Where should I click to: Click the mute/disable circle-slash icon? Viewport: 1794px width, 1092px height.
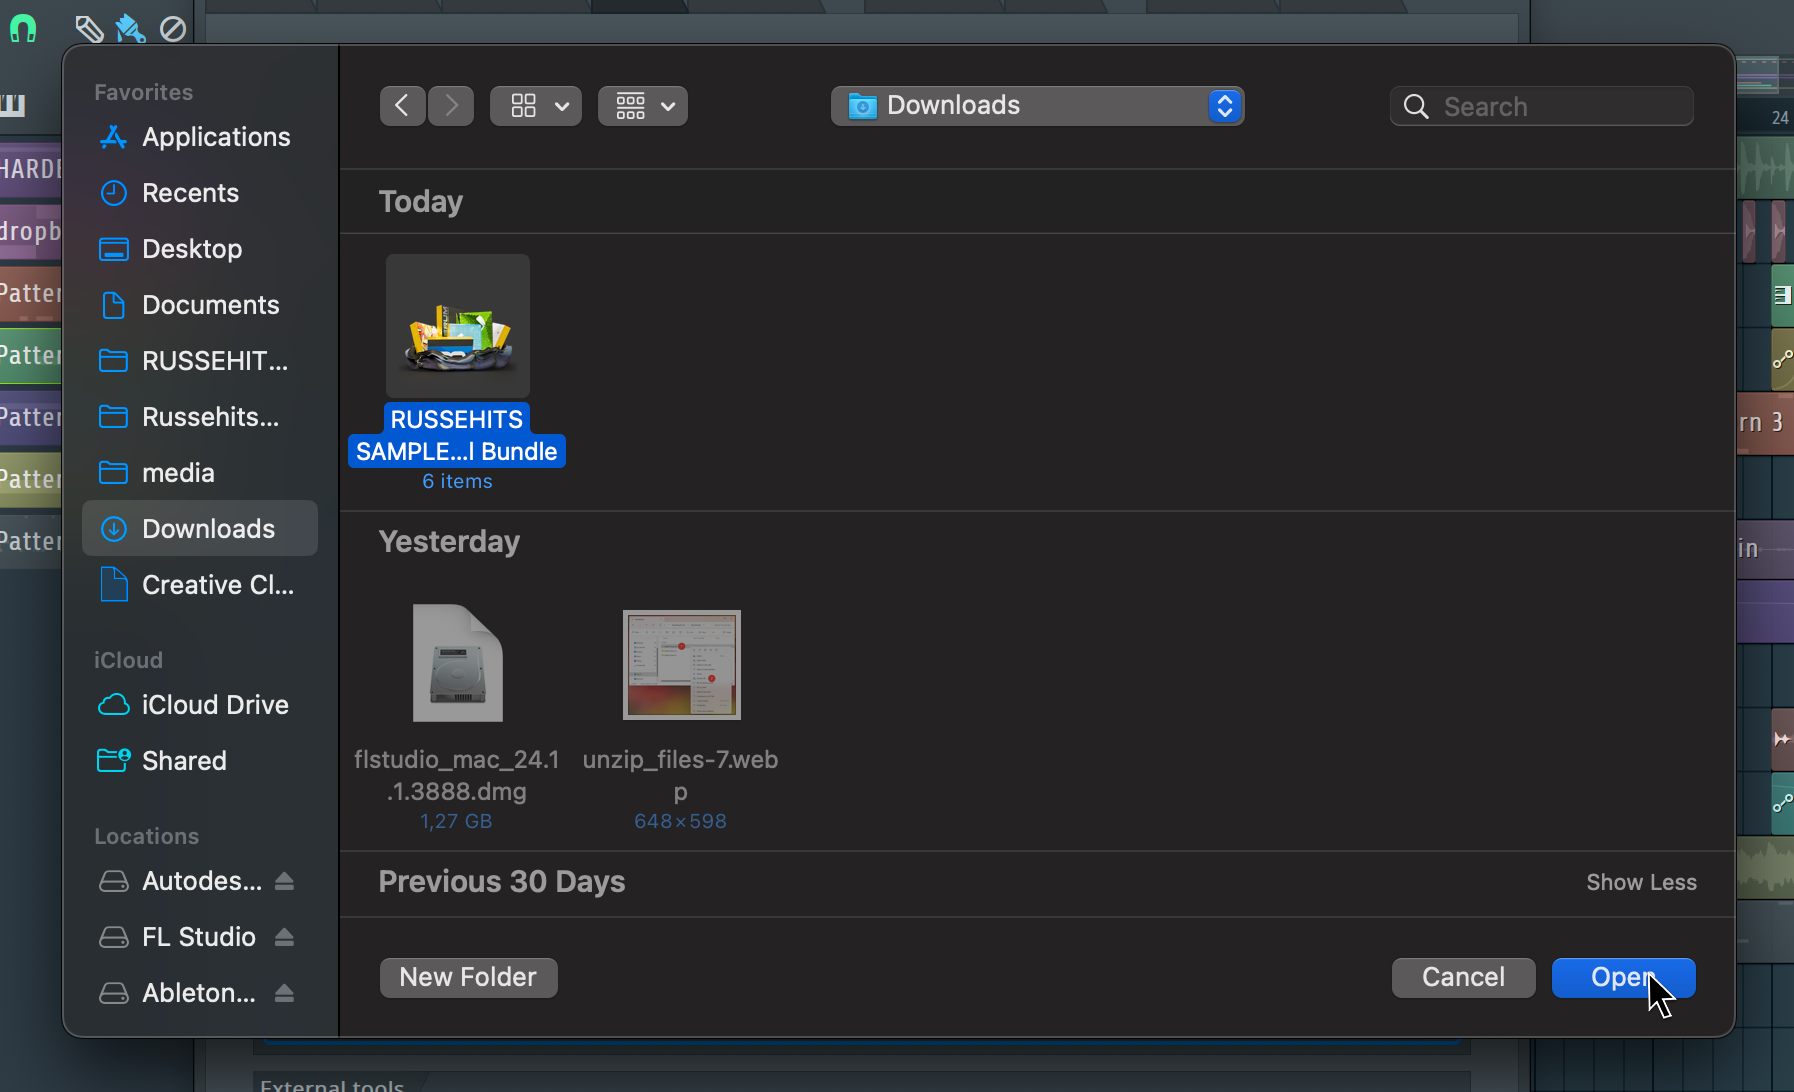pyautogui.click(x=173, y=29)
